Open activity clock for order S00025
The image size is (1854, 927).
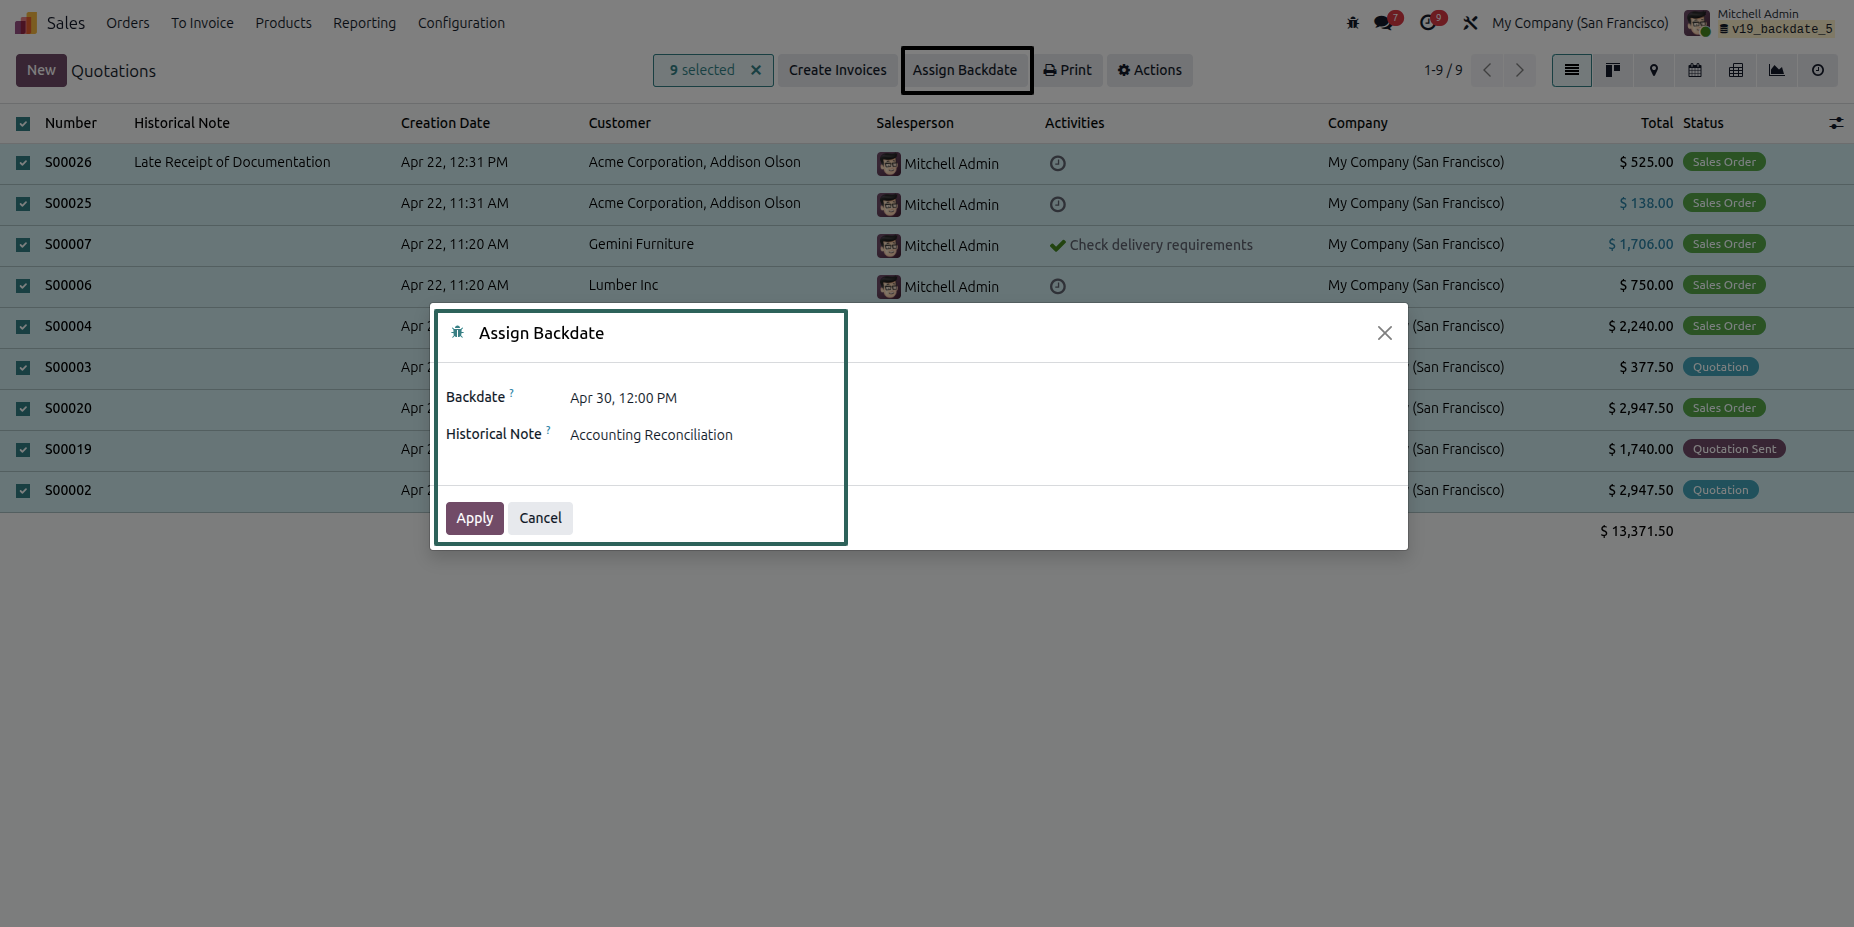click(x=1058, y=204)
